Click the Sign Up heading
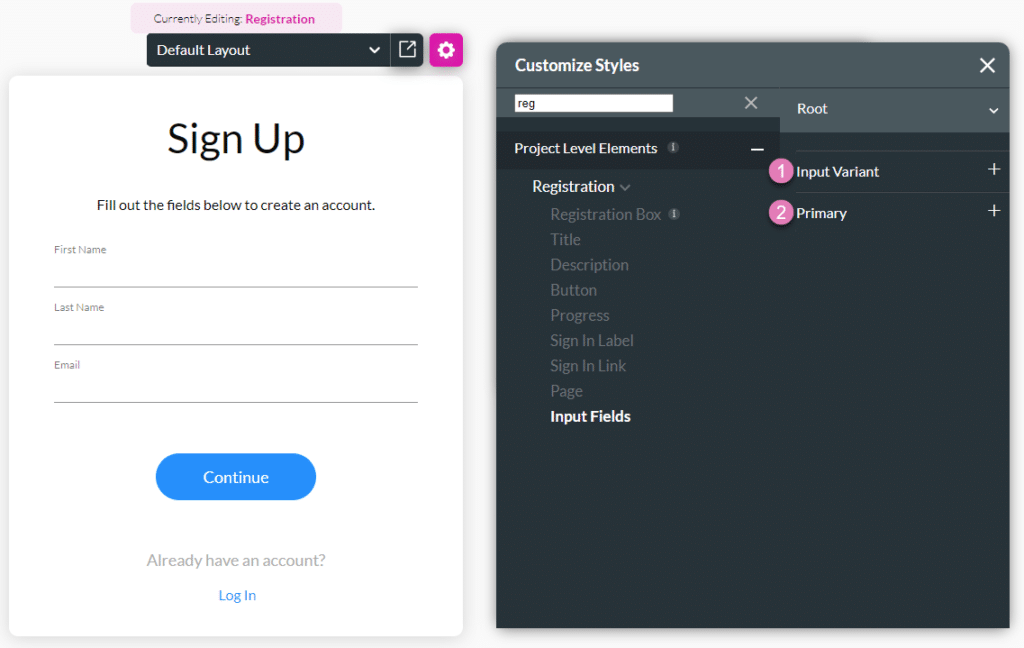Image resolution: width=1024 pixels, height=648 pixels. [x=236, y=139]
